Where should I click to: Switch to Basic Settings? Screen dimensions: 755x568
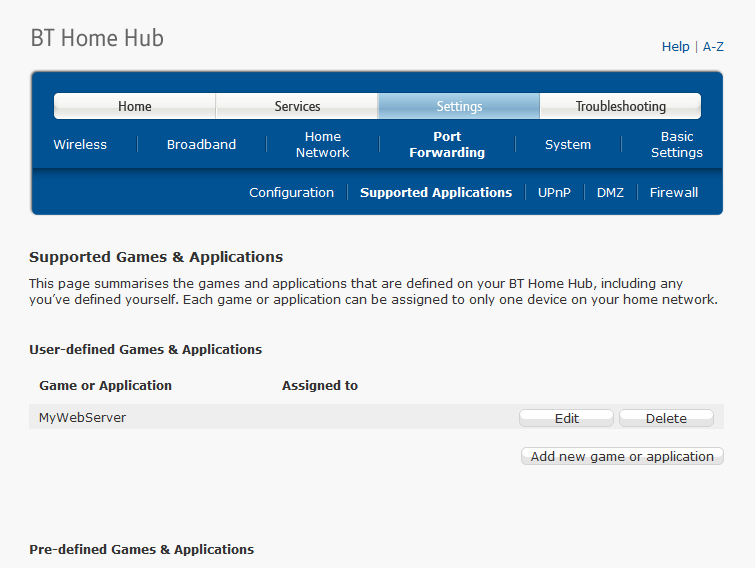pos(676,144)
